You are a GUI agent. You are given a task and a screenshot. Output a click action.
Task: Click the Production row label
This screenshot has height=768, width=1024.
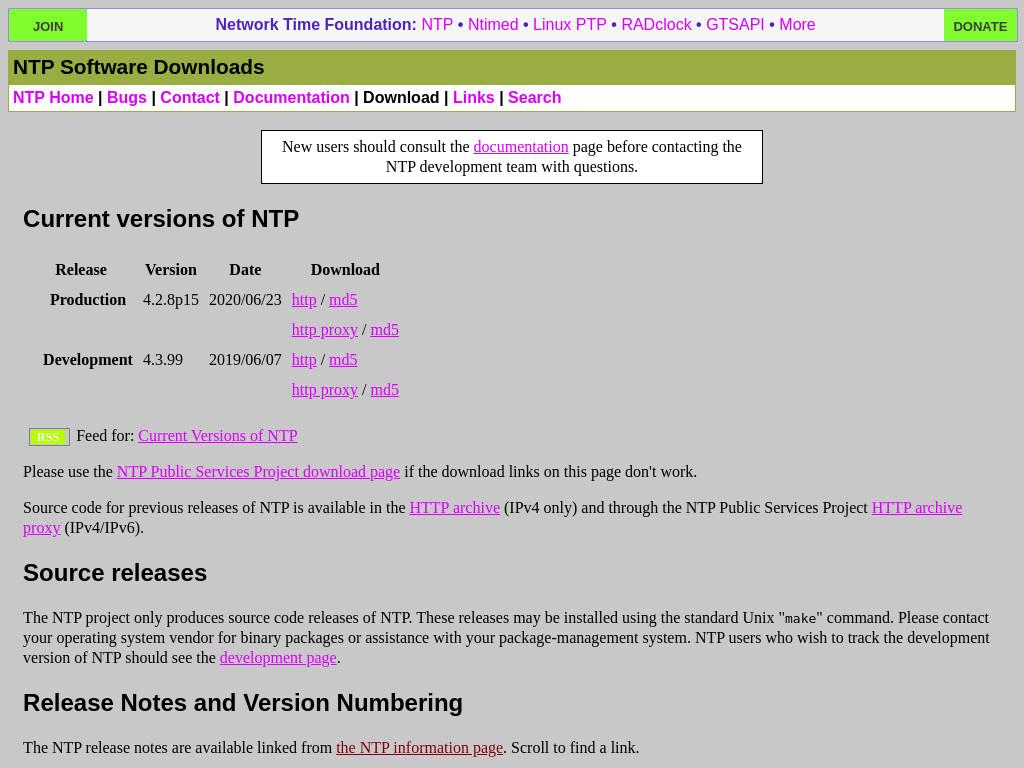[88, 300]
